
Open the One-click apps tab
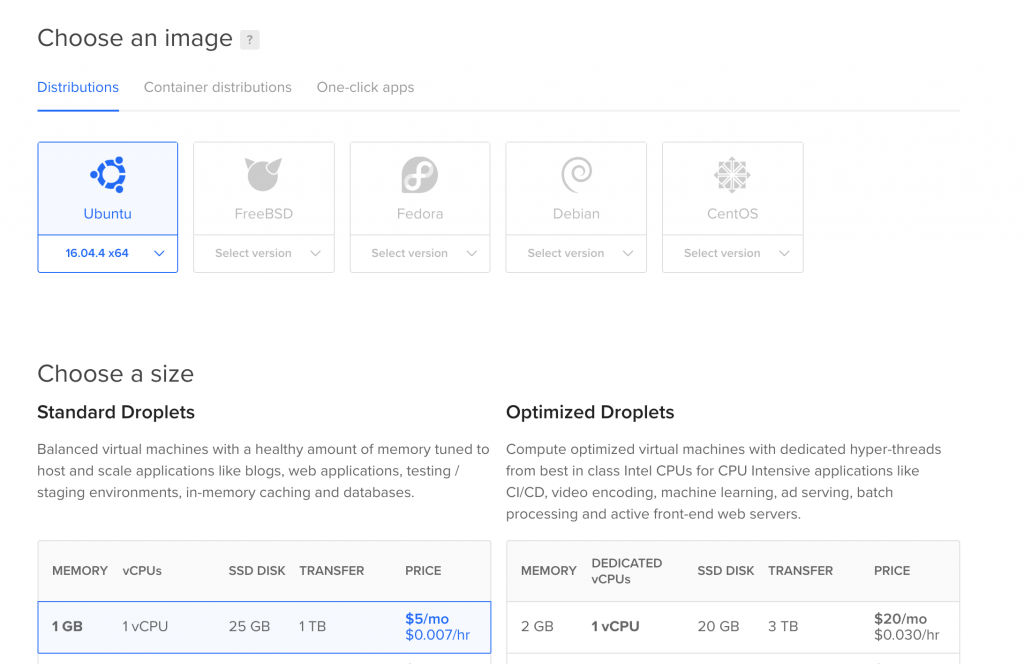pyautogui.click(x=365, y=87)
